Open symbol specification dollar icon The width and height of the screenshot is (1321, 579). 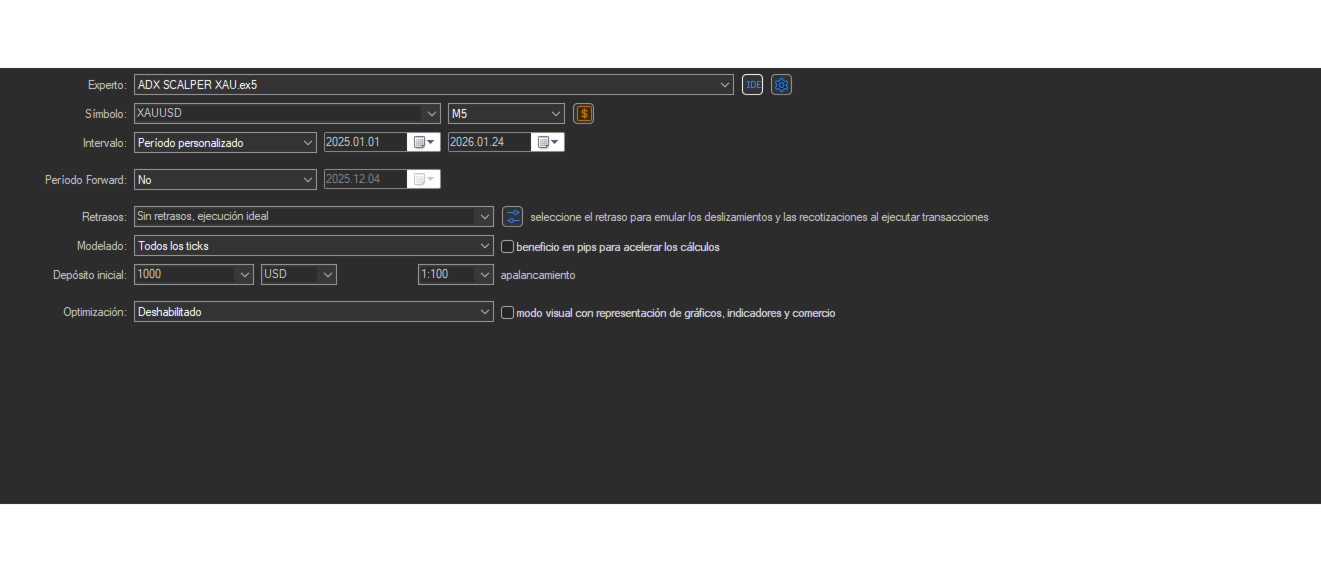[584, 114]
